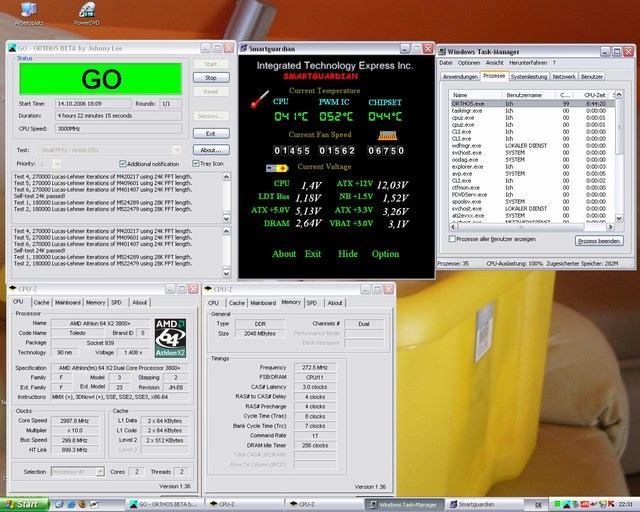Viewport: 640px width, 512px height.
Task: Click title bar icon of CPU-Z window showing memory timings
Action: [208, 289]
